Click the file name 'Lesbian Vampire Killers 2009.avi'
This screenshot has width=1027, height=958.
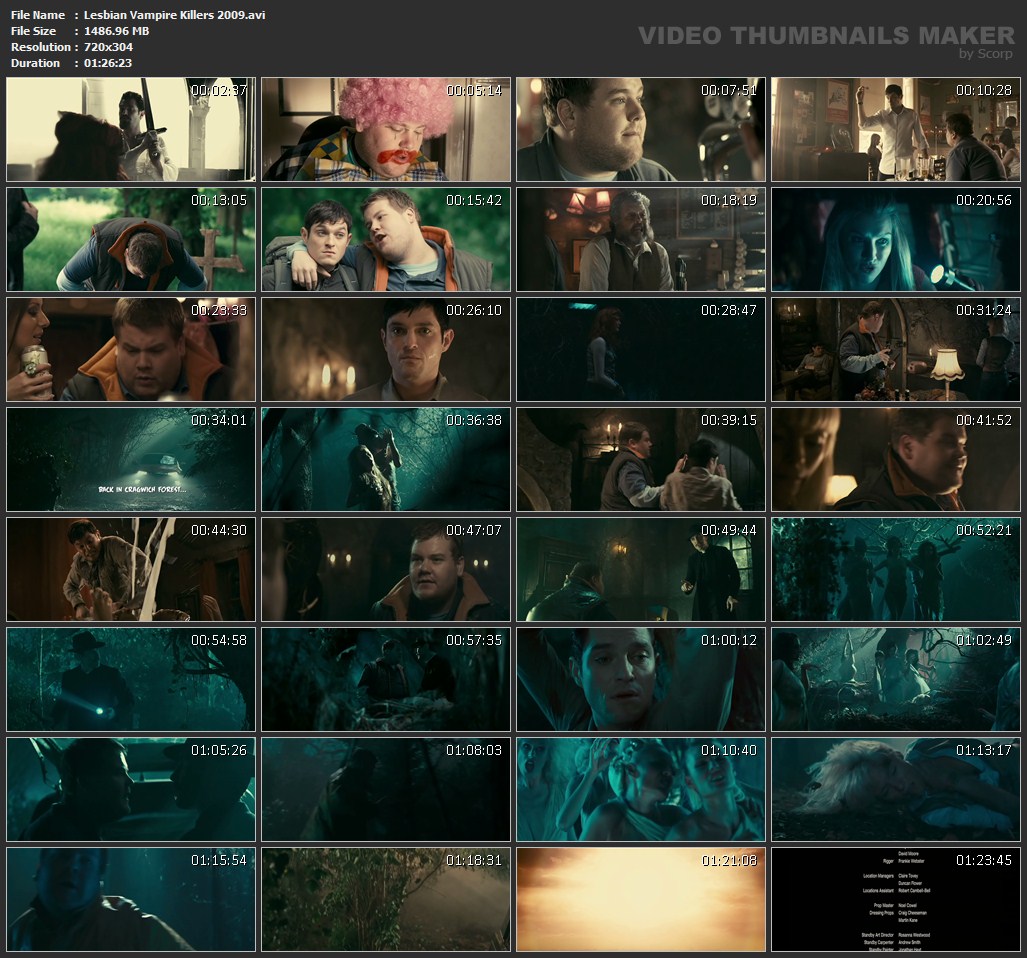pyautogui.click(x=174, y=14)
